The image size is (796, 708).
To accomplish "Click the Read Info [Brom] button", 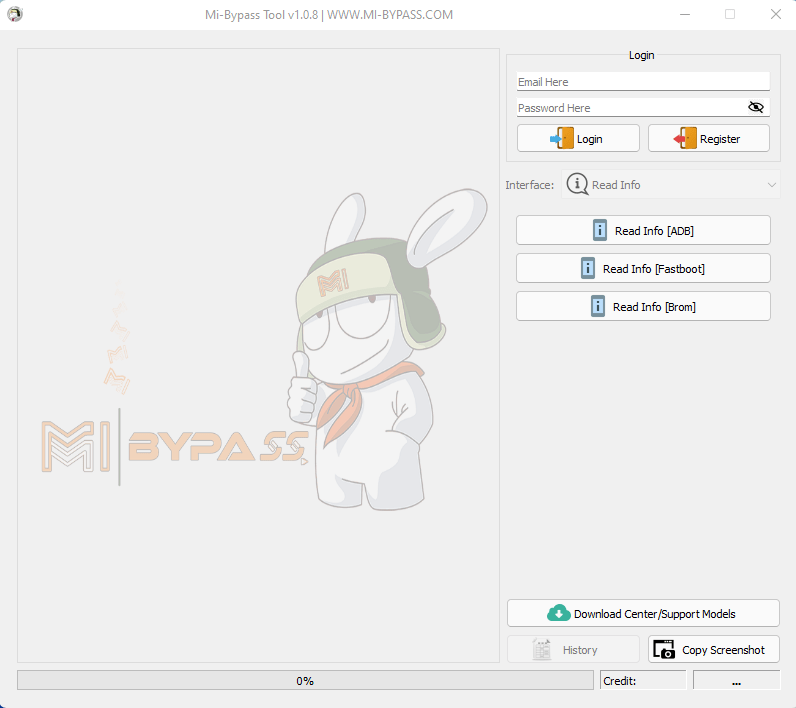I will [x=643, y=307].
